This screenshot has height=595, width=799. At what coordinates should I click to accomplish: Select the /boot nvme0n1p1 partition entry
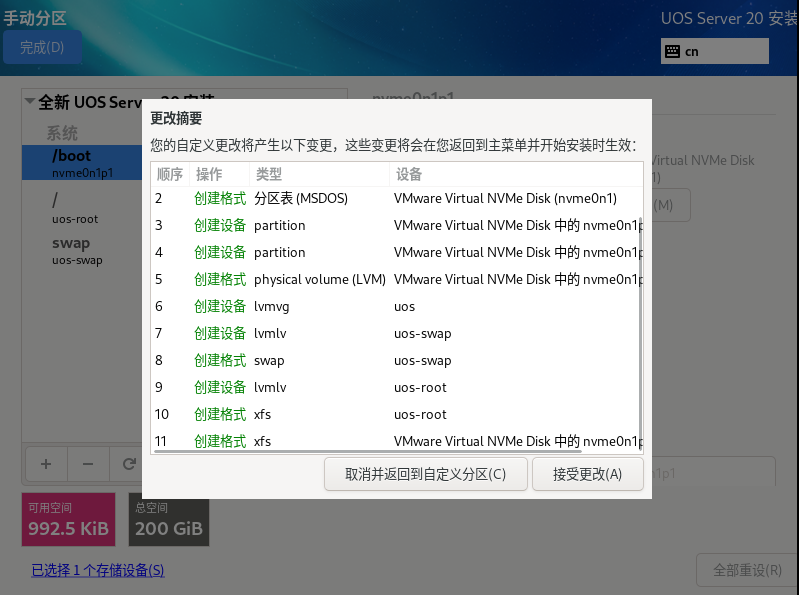tap(82, 163)
